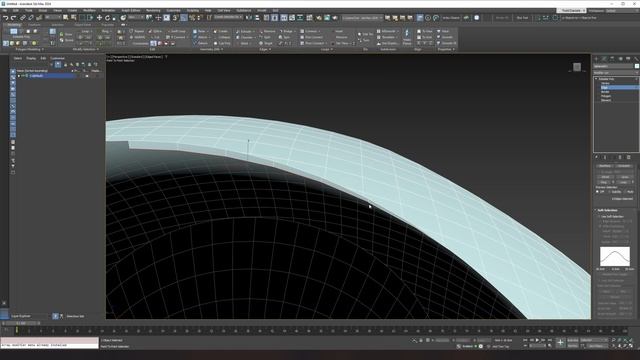This screenshot has width=640, height=360.
Task: Enable Use Soft Selection checkbox
Action: click(599, 217)
